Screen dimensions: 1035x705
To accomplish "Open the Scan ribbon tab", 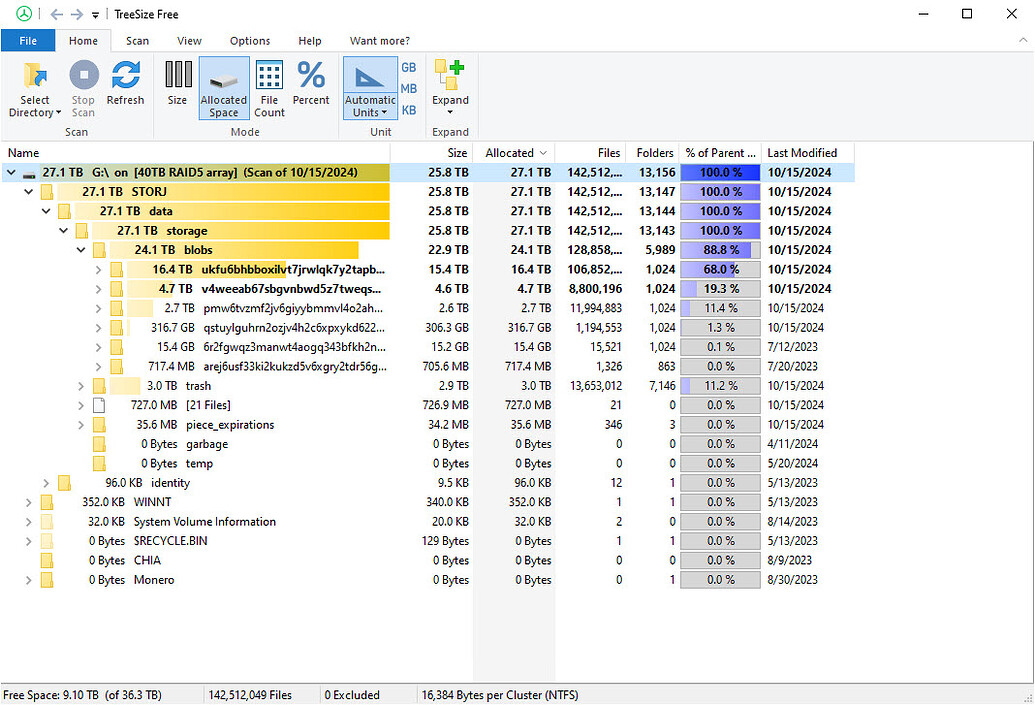I will click(137, 40).
